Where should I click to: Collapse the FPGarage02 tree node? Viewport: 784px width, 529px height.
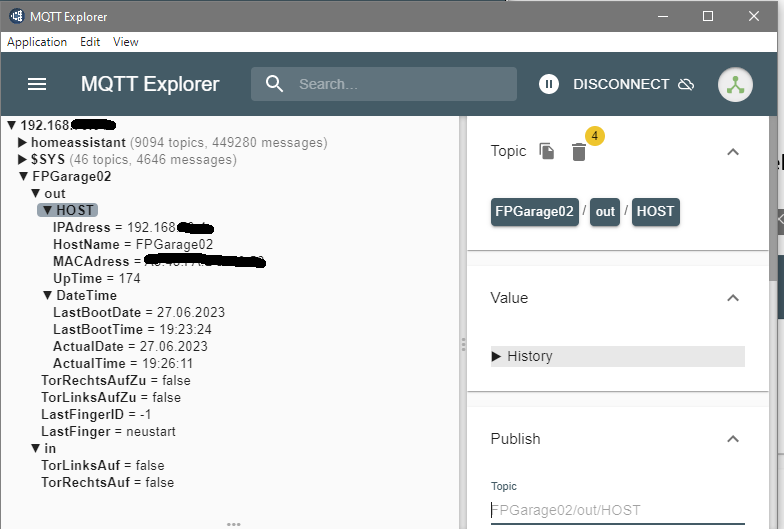pyautogui.click(x=24, y=176)
